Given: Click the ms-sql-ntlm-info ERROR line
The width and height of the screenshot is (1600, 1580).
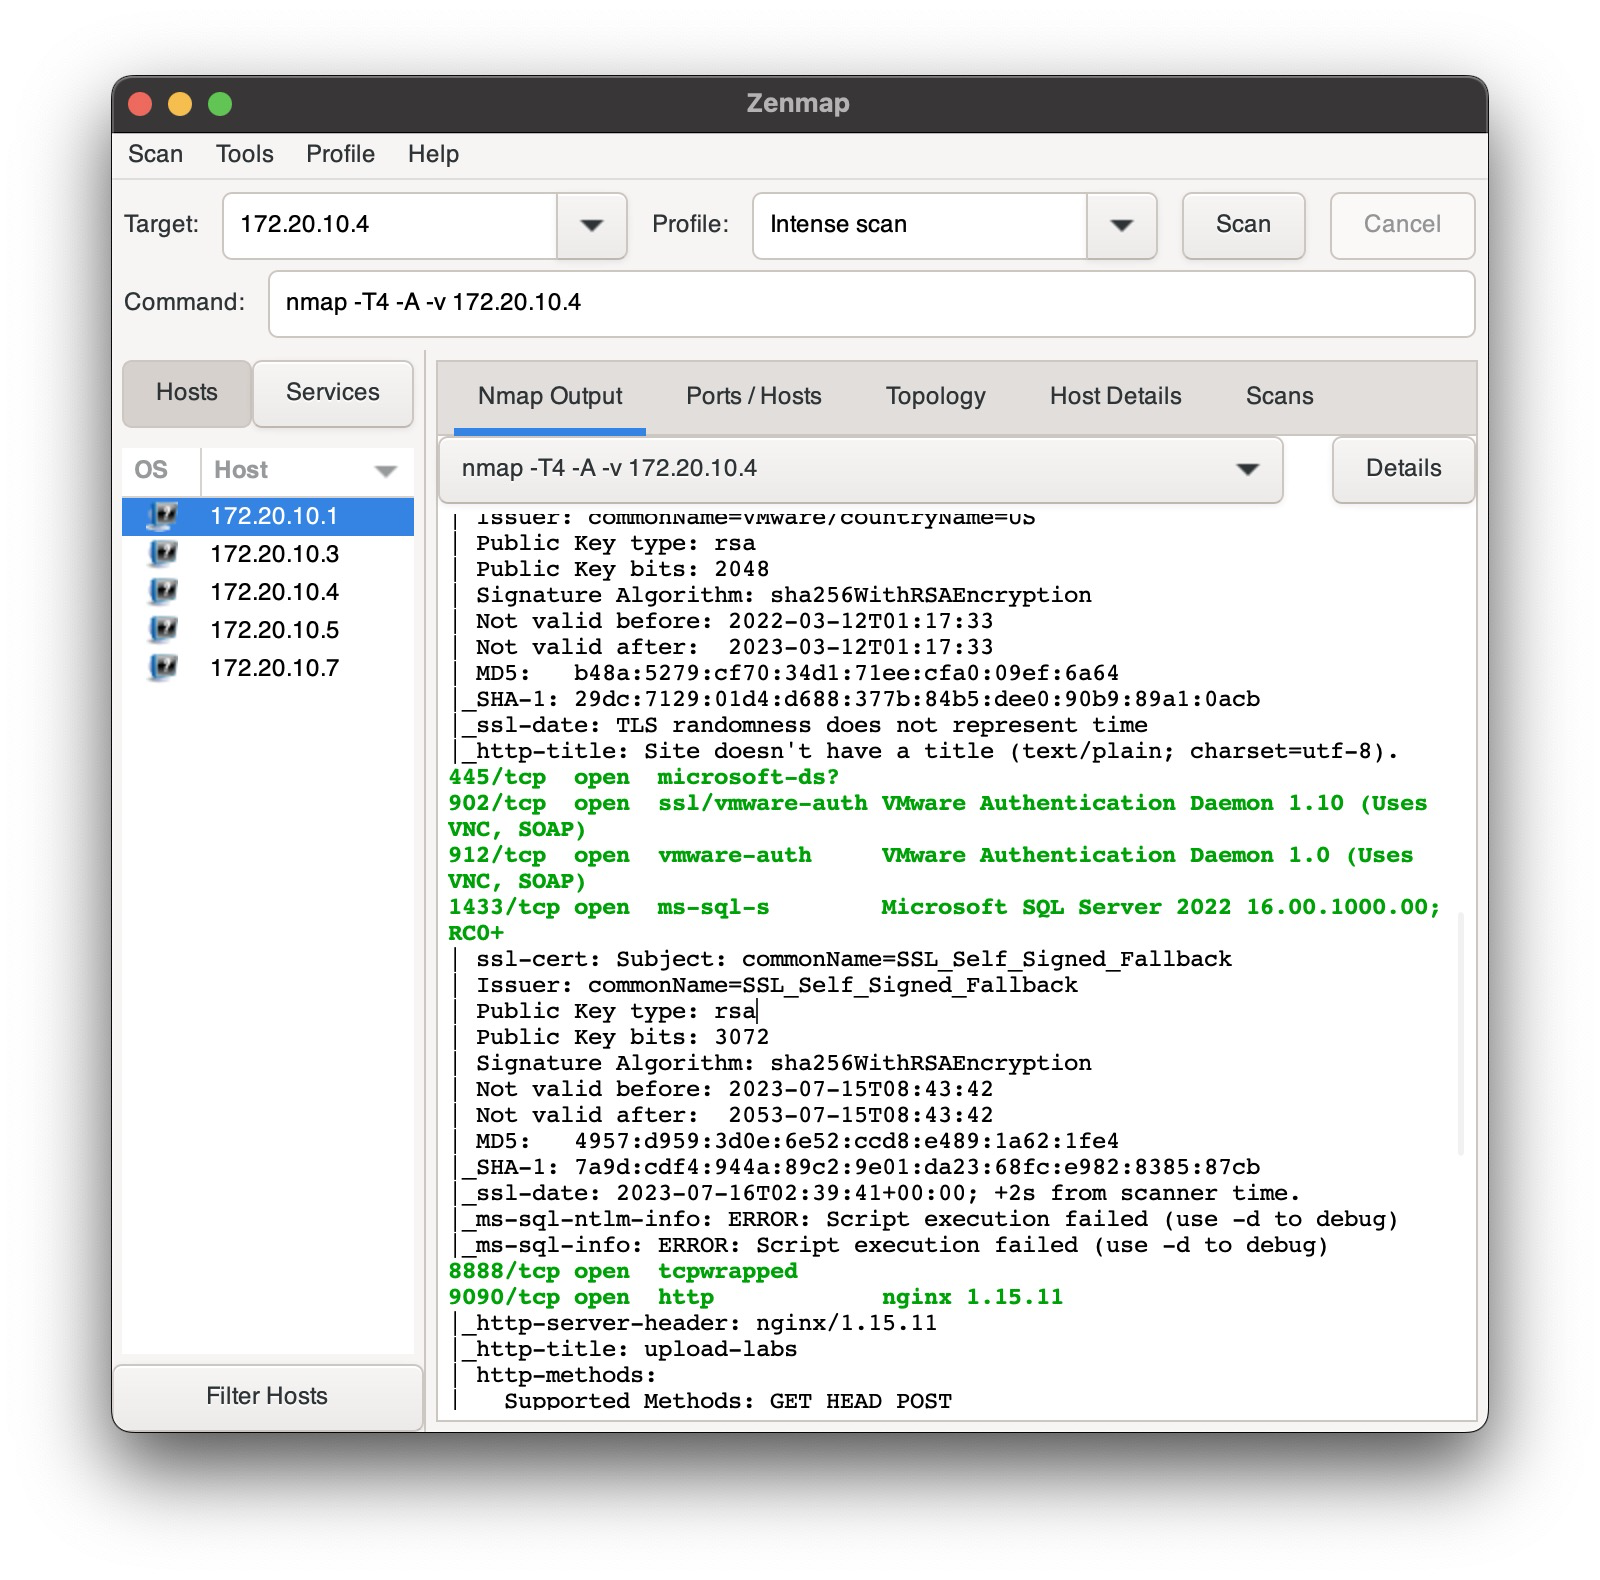Looking at the screenshot, I should (x=928, y=1220).
